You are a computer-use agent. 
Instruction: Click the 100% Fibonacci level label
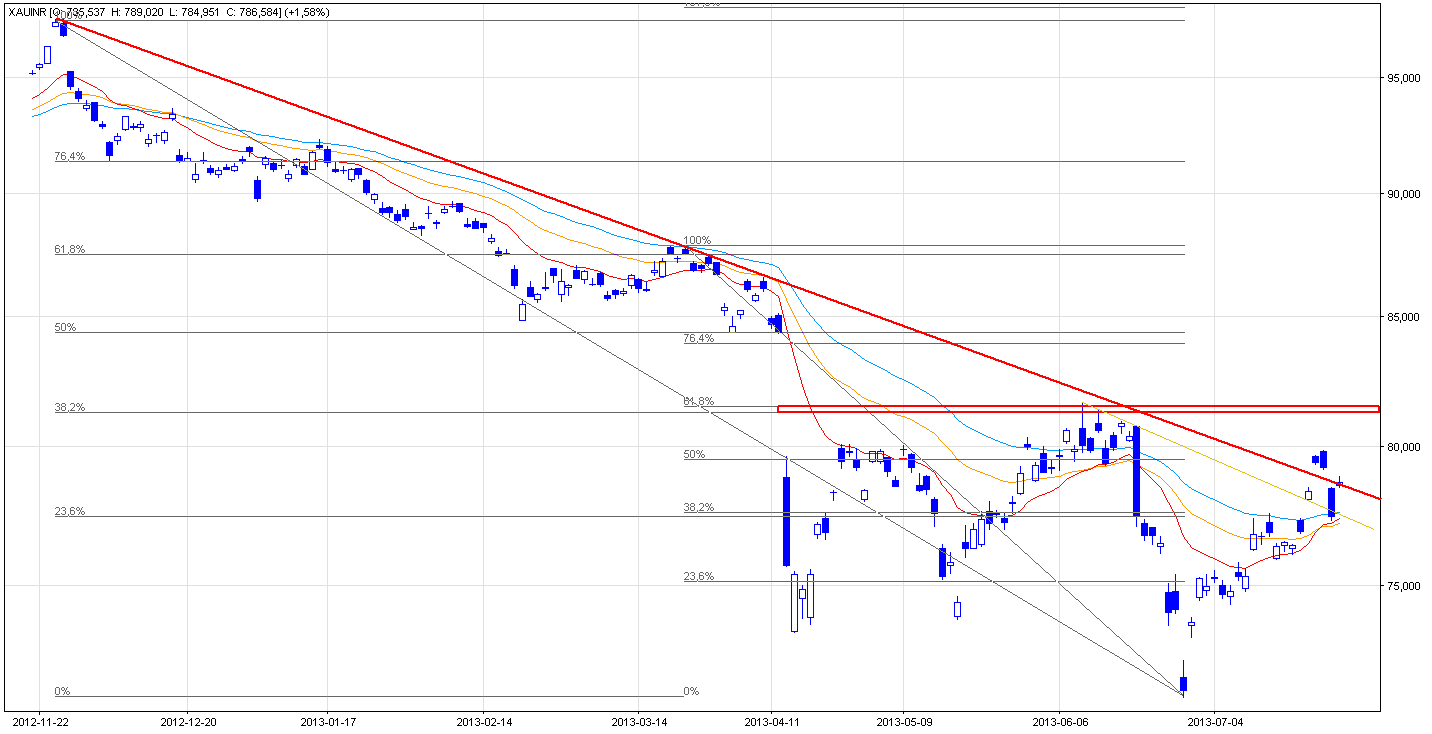tap(697, 241)
